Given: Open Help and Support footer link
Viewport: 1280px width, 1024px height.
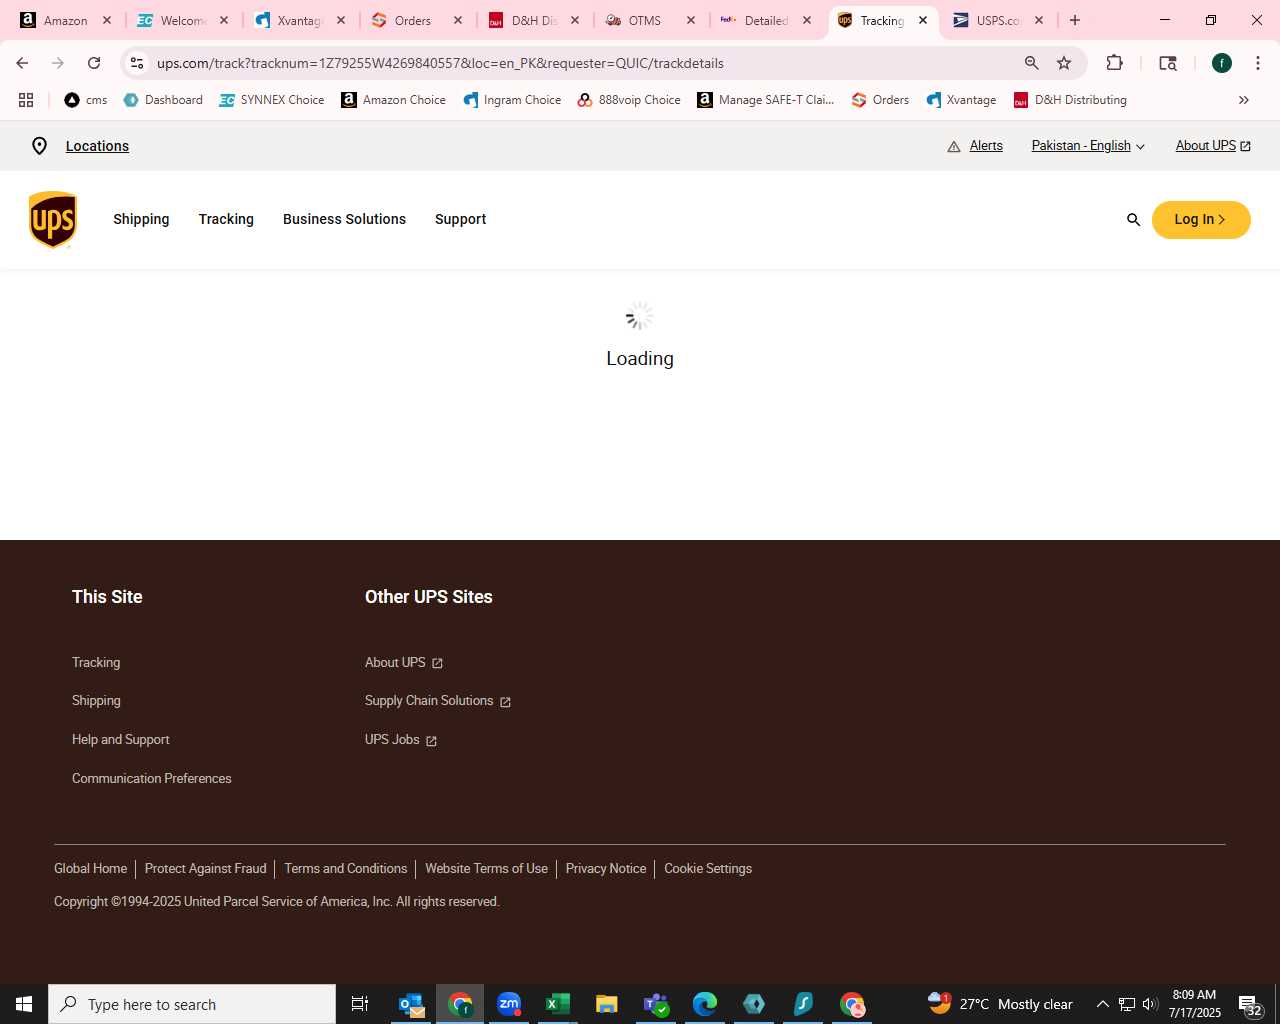Looking at the screenshot, I should 121,740.
